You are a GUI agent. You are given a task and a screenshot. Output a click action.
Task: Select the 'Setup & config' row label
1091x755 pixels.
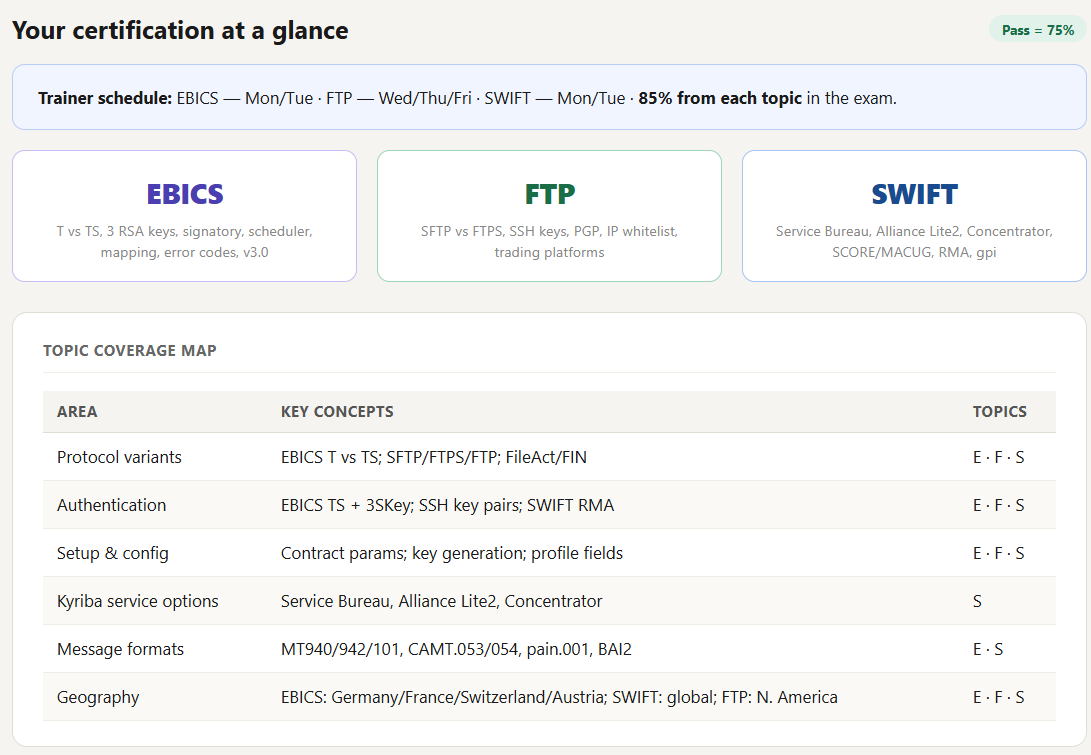[113, 553]
